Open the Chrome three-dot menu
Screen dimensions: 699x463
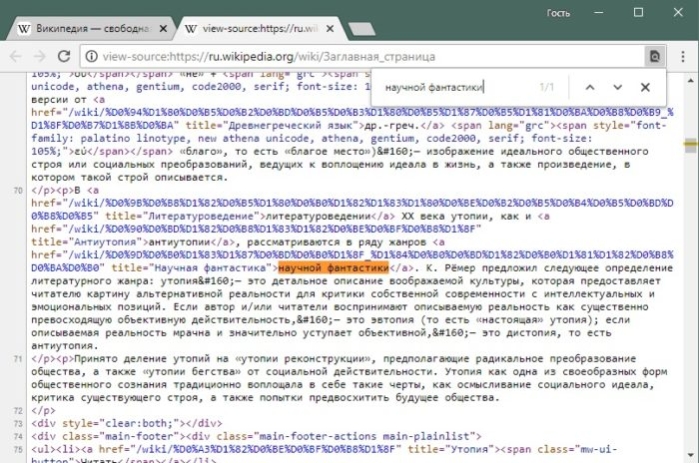pyautogui.click(x=683, y=56)
